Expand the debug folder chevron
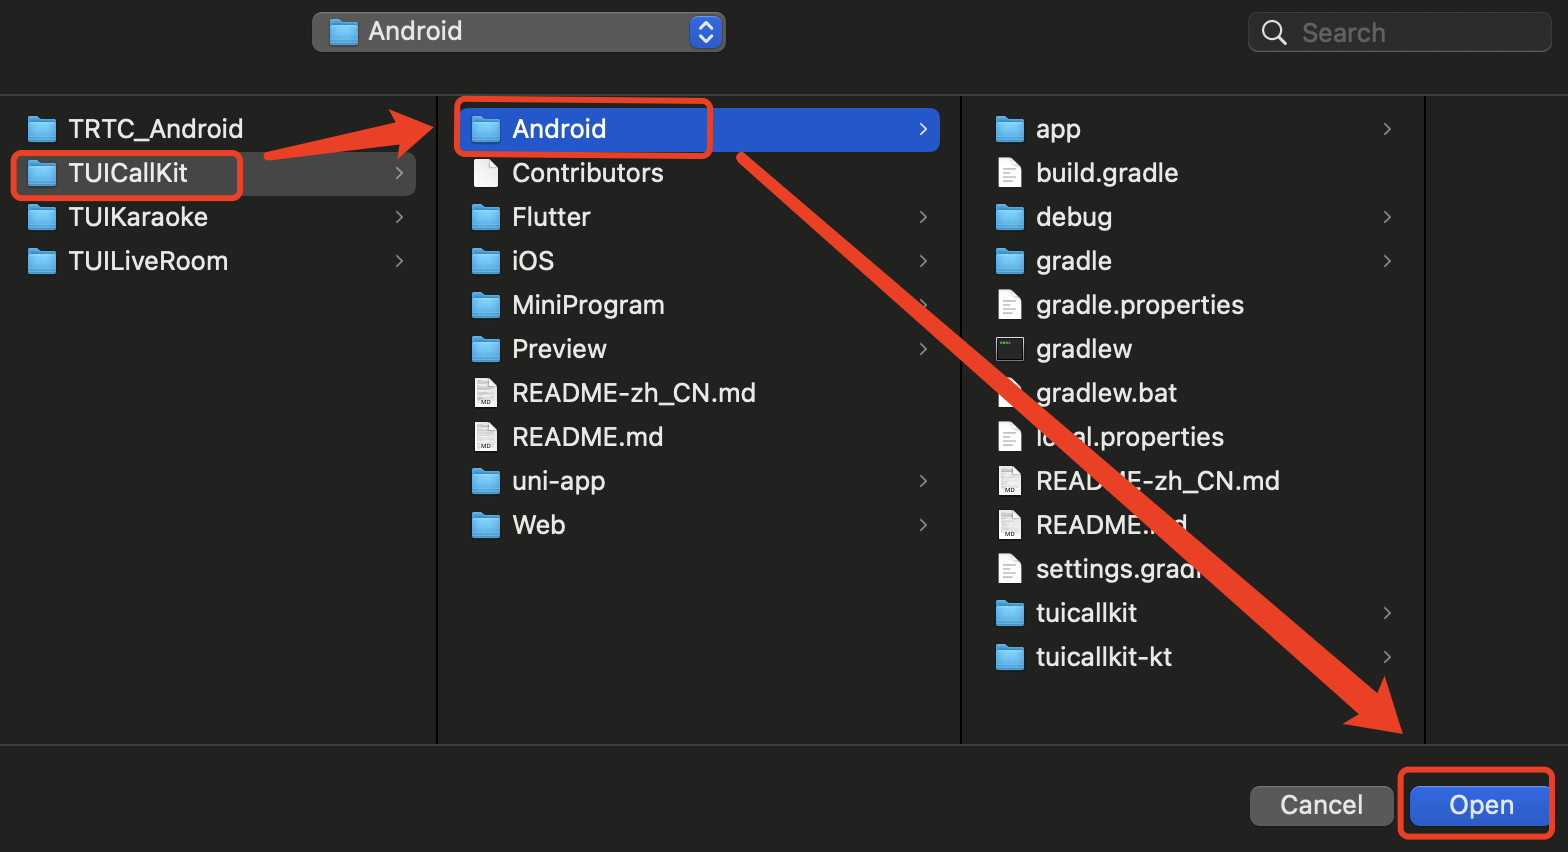Image resolution: width=1568 pixels, height=852 pixels. (x=1387, y=217)
